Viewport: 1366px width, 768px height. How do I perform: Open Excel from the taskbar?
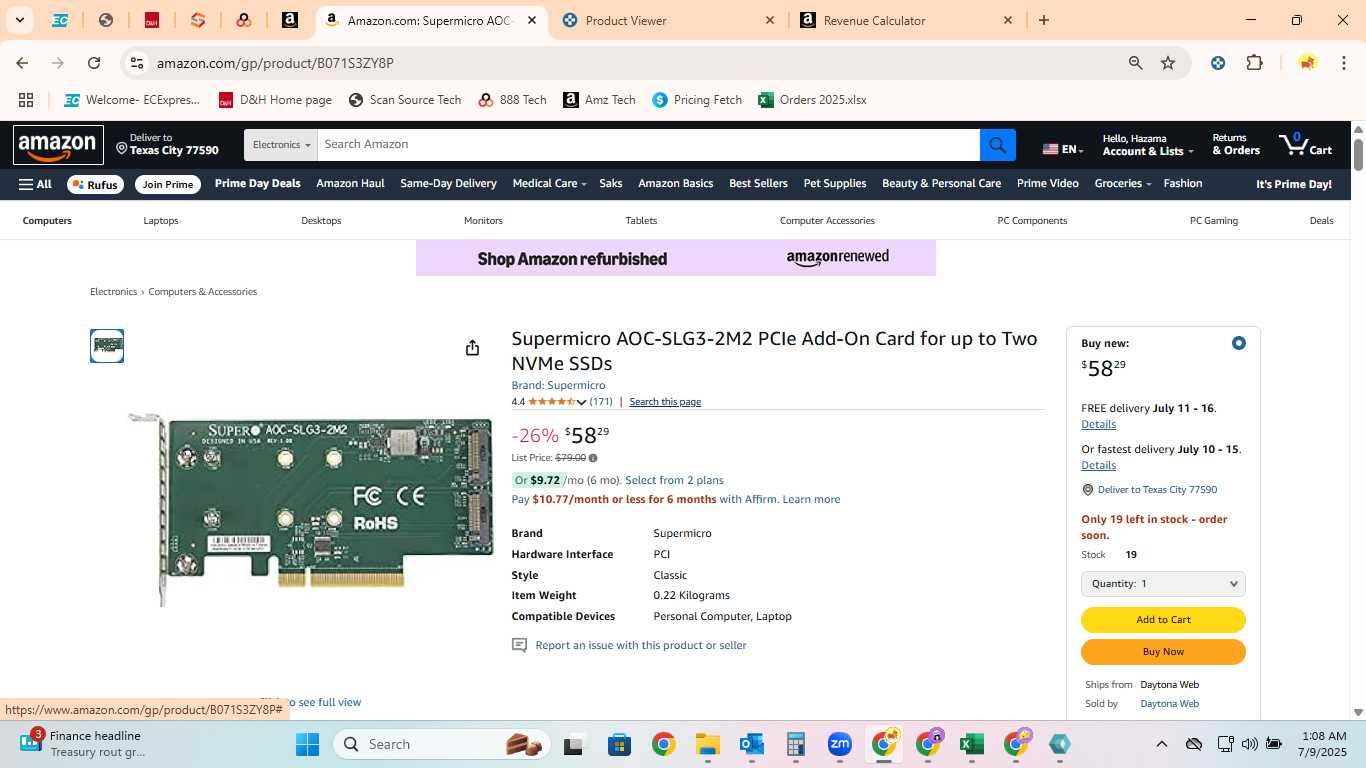tap(970, 744)
